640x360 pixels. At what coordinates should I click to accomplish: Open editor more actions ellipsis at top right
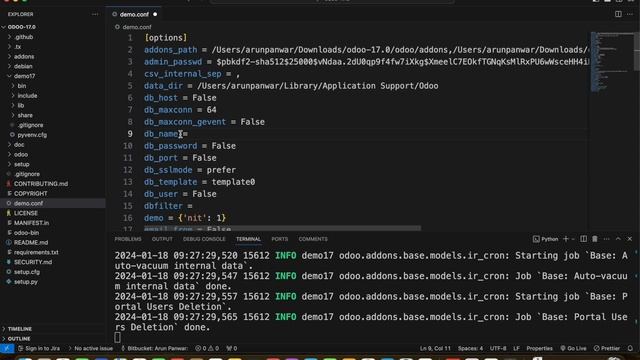(x=630, y=14)
